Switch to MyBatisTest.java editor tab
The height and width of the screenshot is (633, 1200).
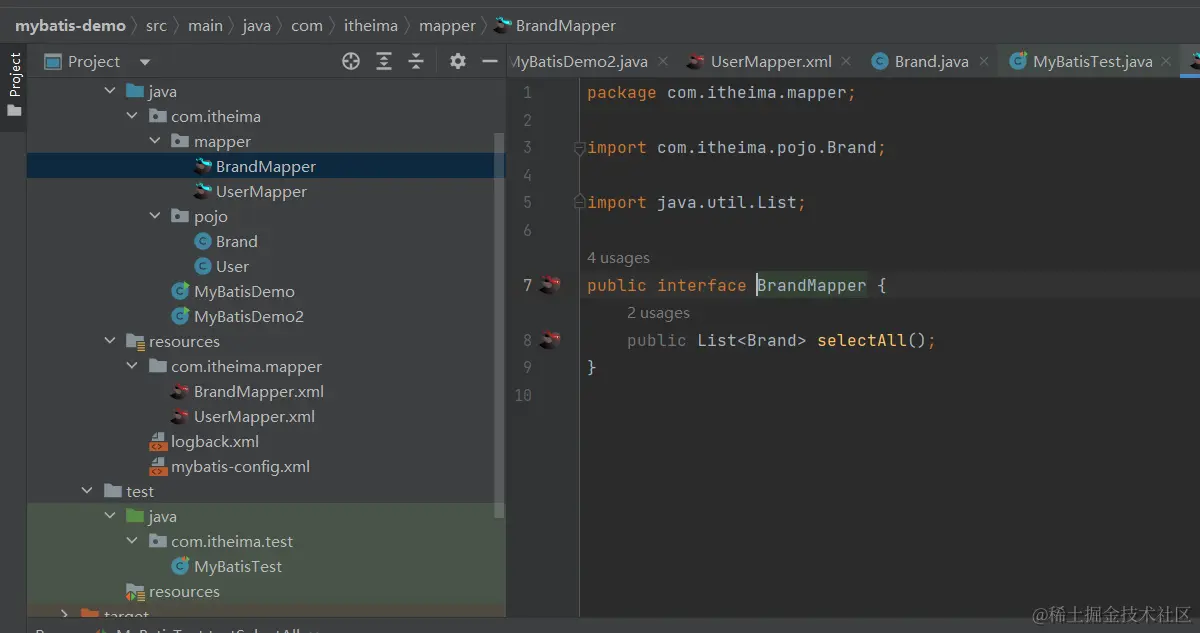1092,61
